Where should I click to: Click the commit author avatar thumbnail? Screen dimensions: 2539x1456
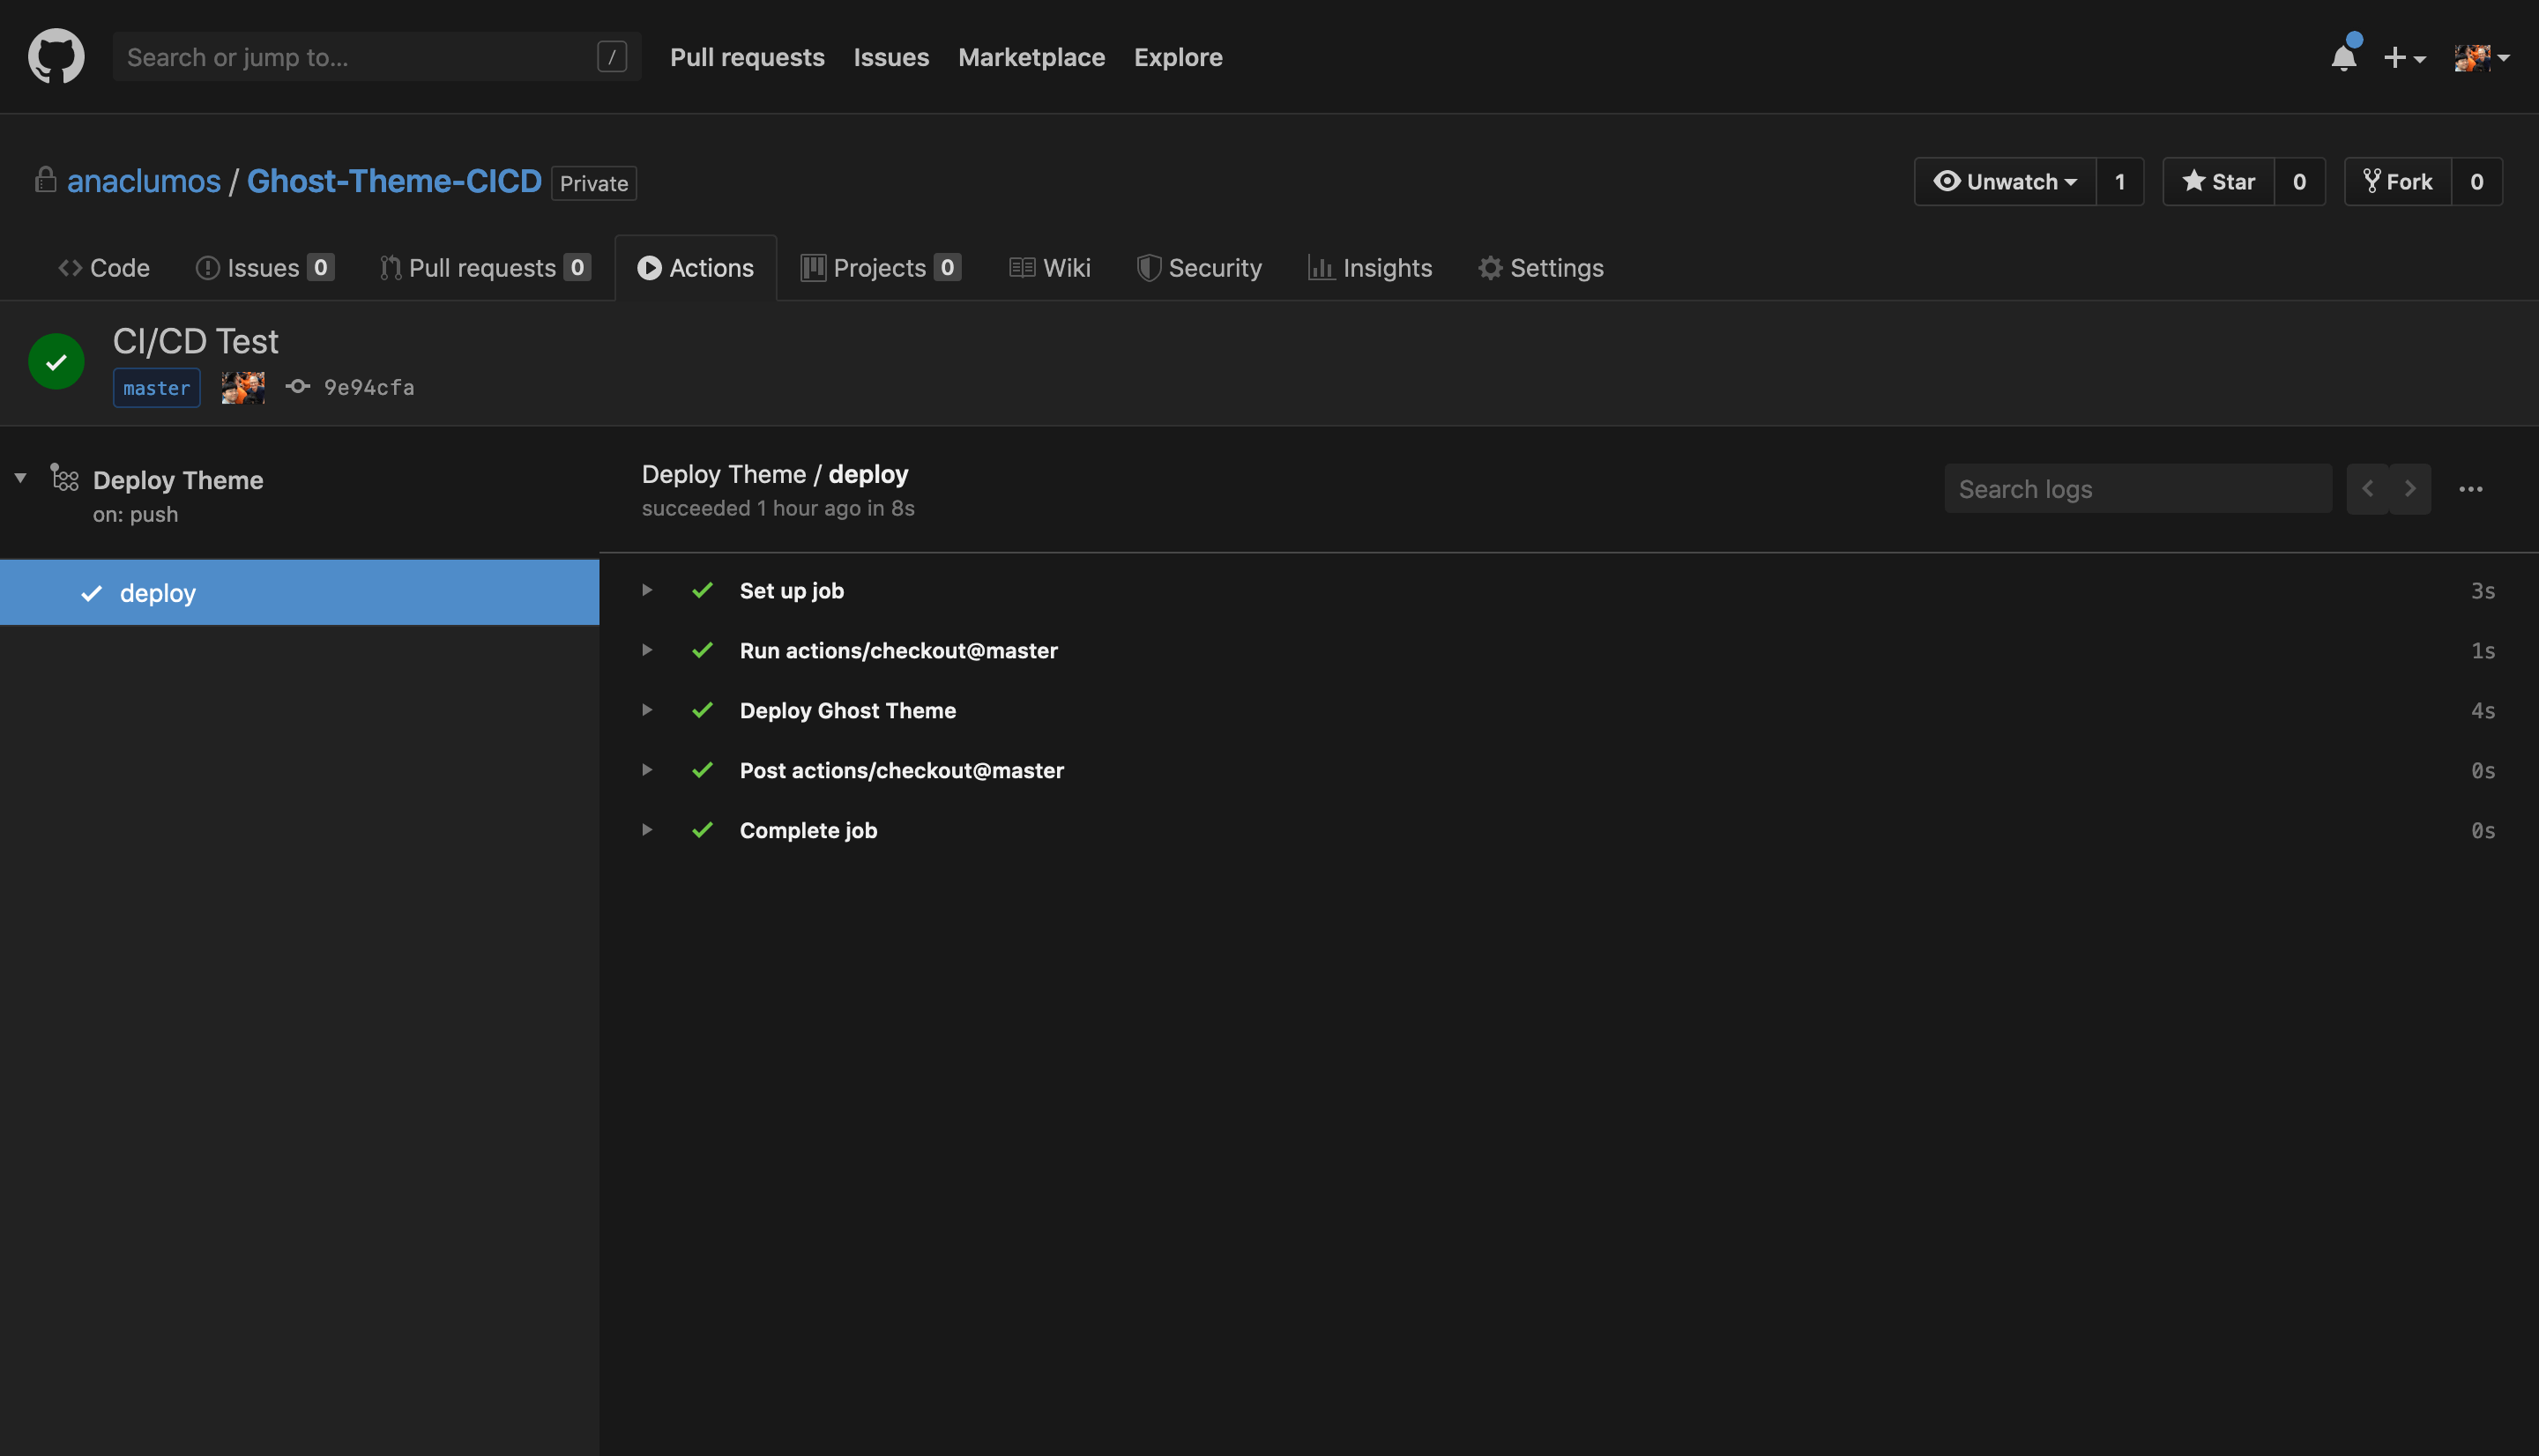point(243,388)
